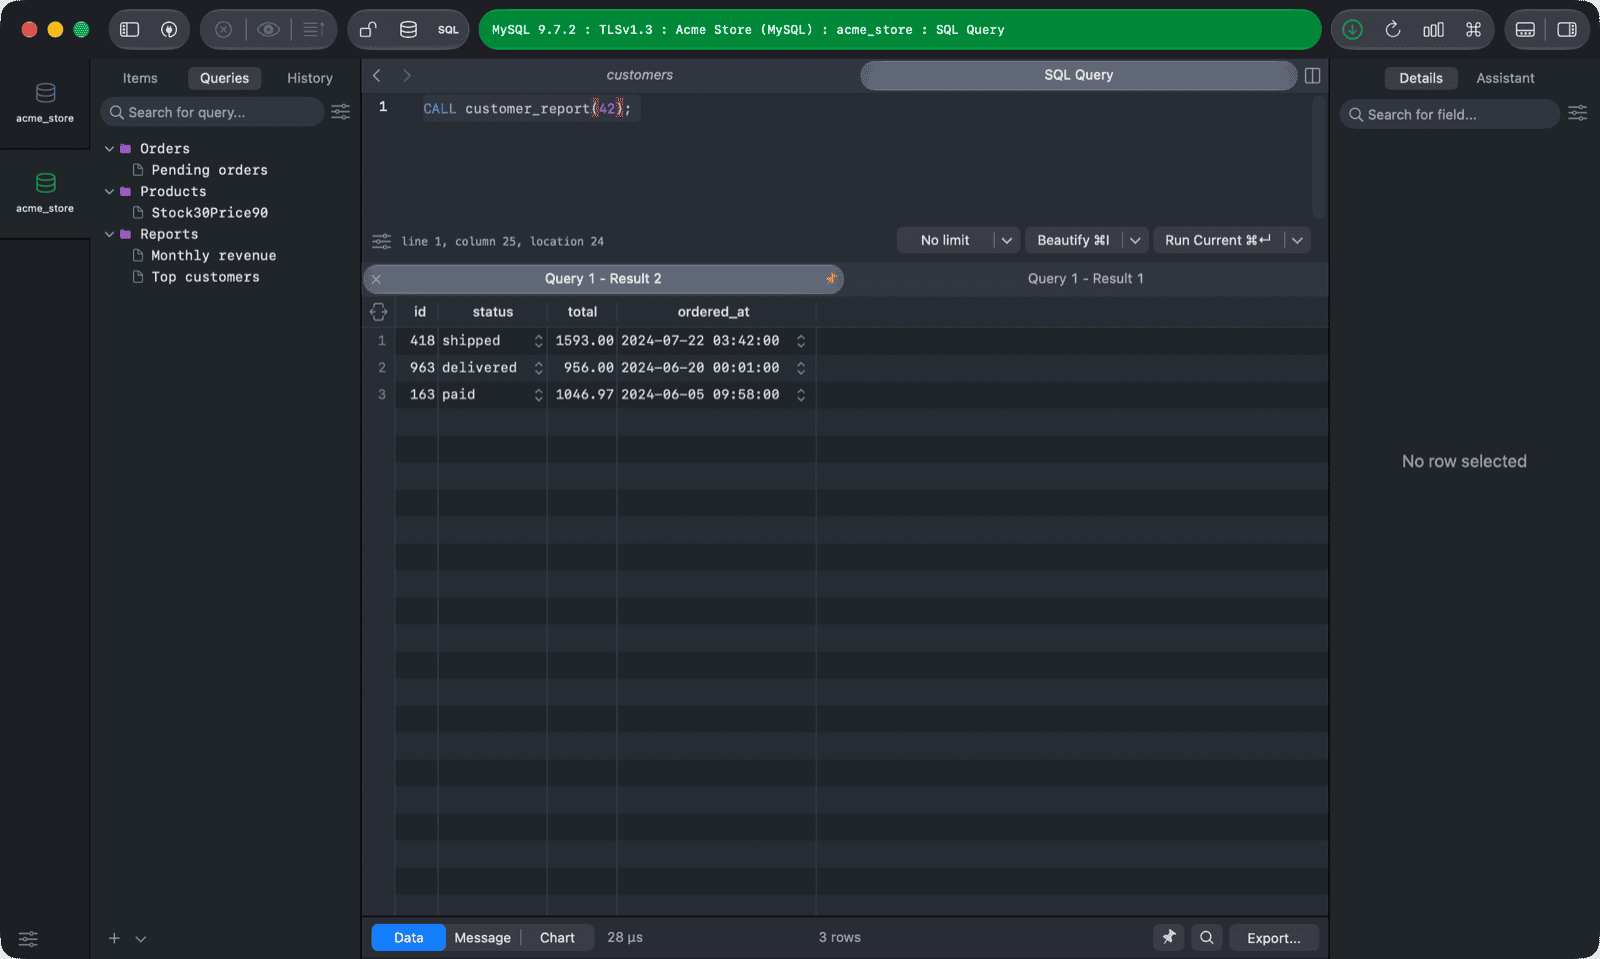Click the bottom-left preferences sliders icon
Image resolution: width=1600 pixels, height=959 pixels.
click(28, 938)
